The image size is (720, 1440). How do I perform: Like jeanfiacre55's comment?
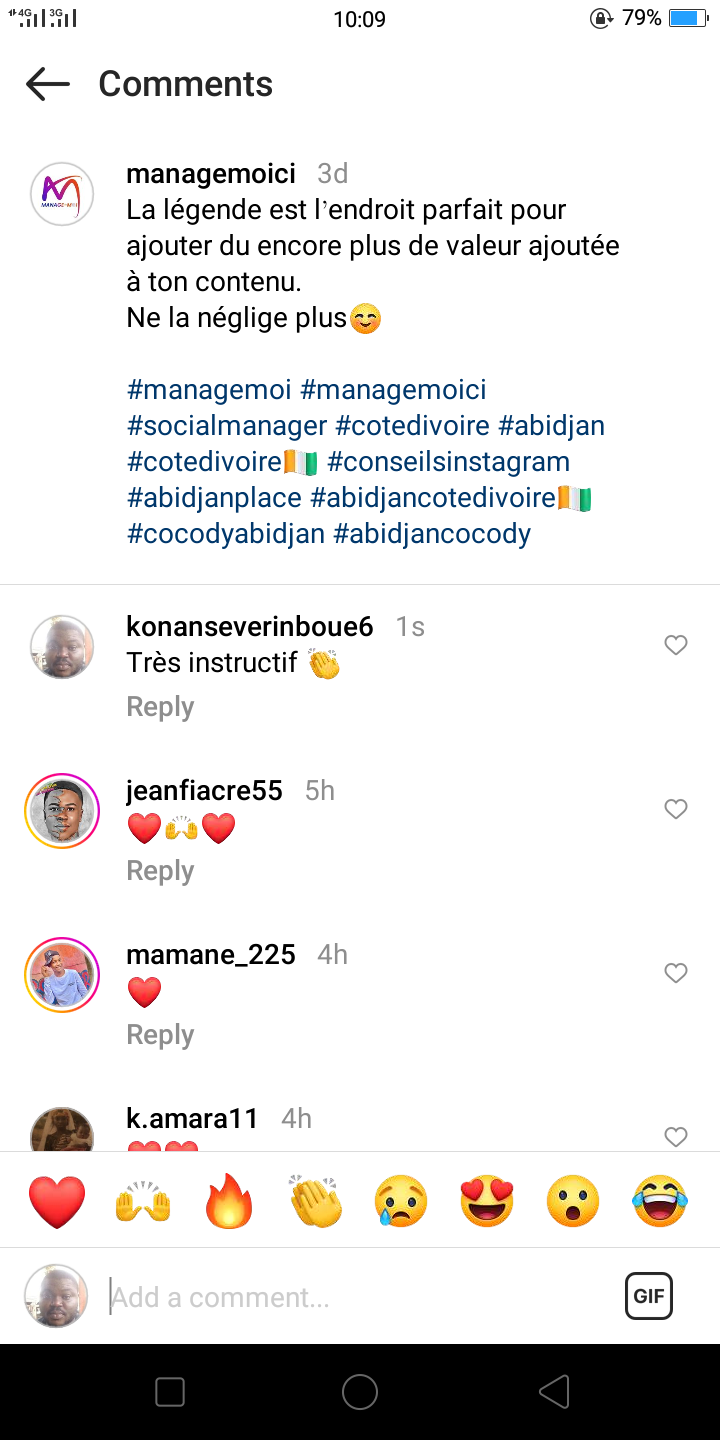point(676,809)
